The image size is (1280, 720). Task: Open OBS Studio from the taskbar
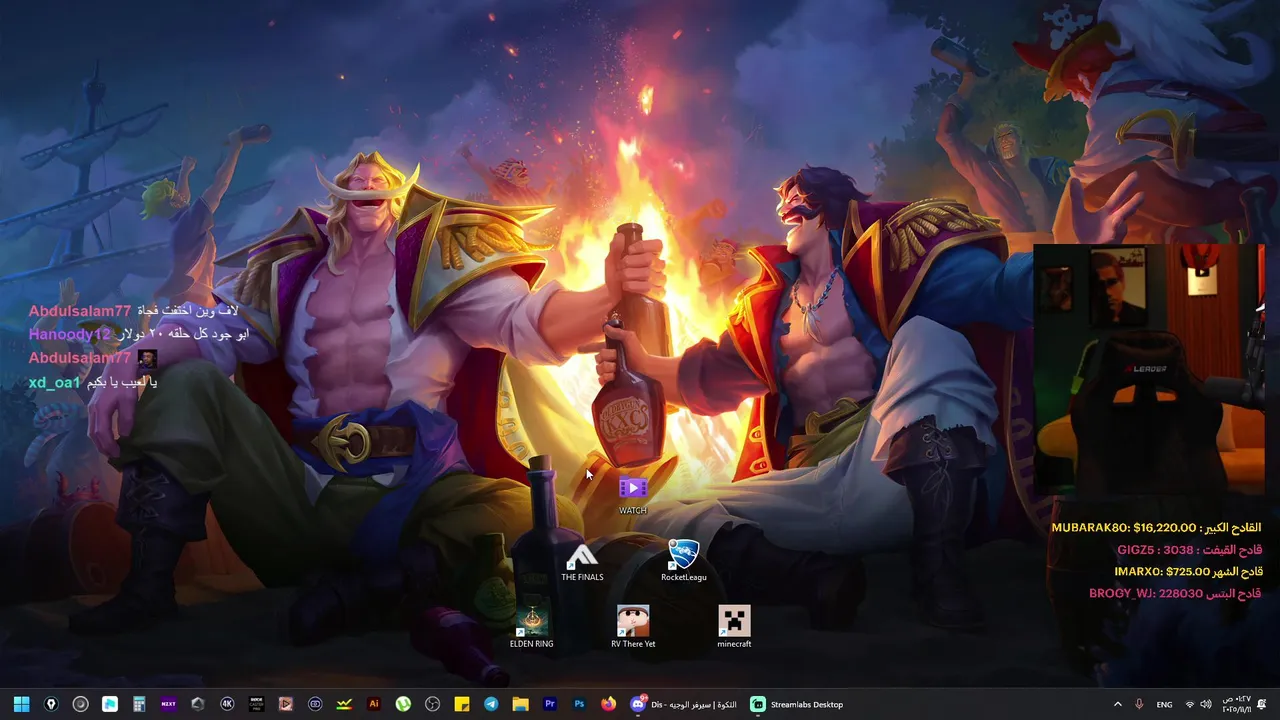[432, 704]
